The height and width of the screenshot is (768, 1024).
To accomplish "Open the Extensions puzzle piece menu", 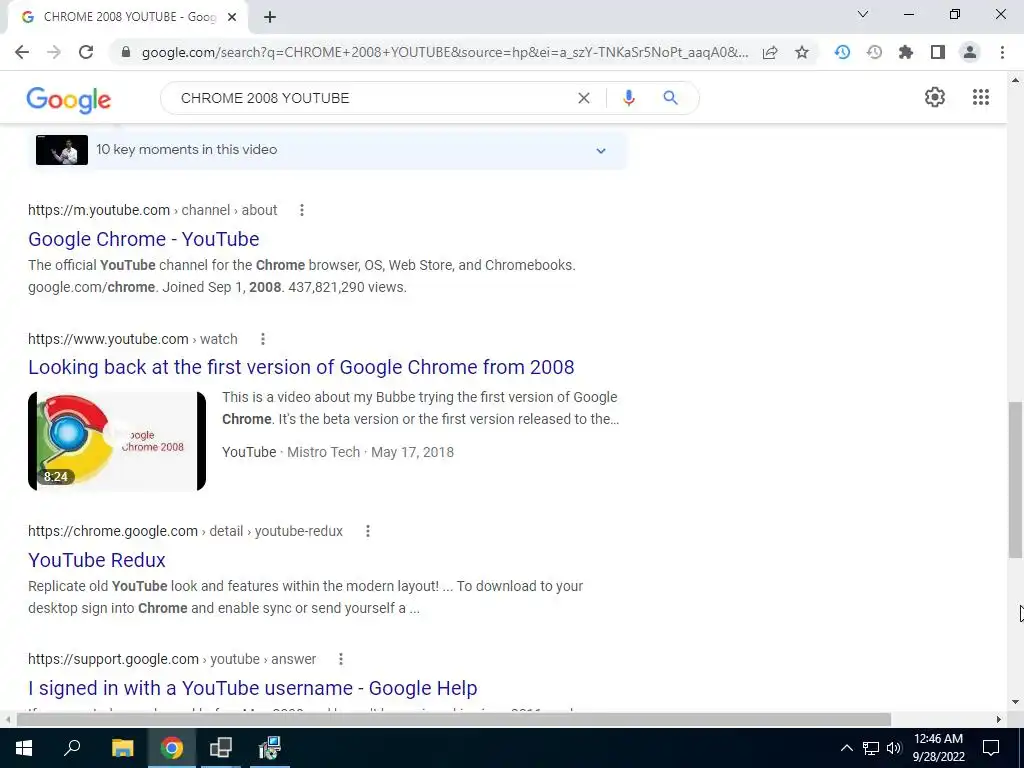I will click(906, 52).
